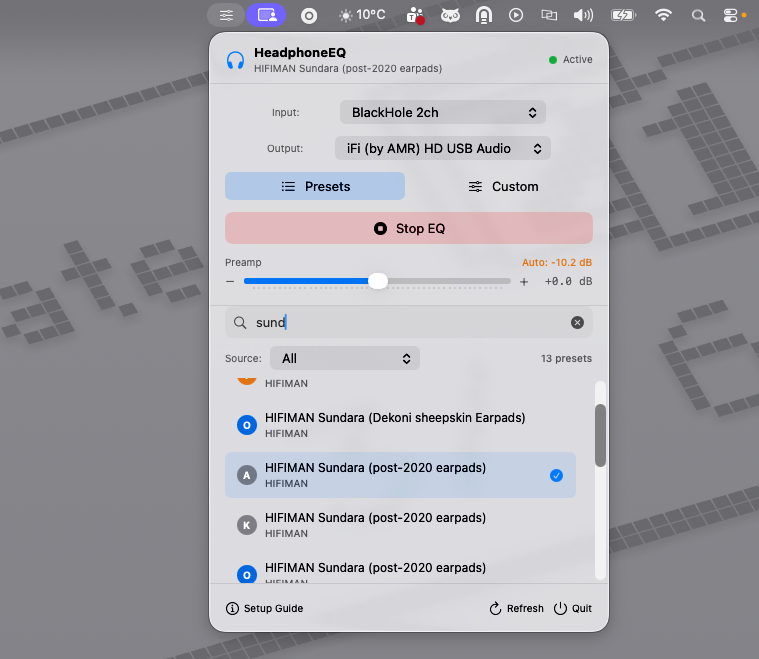Open Spotlight search

point(698,16)
